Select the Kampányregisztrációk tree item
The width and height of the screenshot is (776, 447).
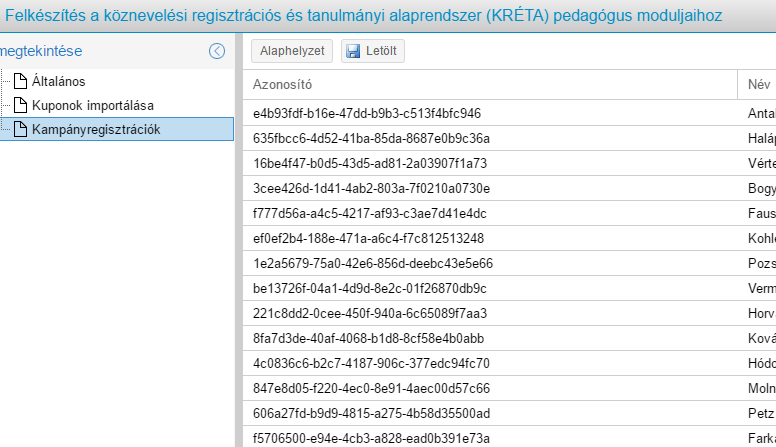pos(95,129)
